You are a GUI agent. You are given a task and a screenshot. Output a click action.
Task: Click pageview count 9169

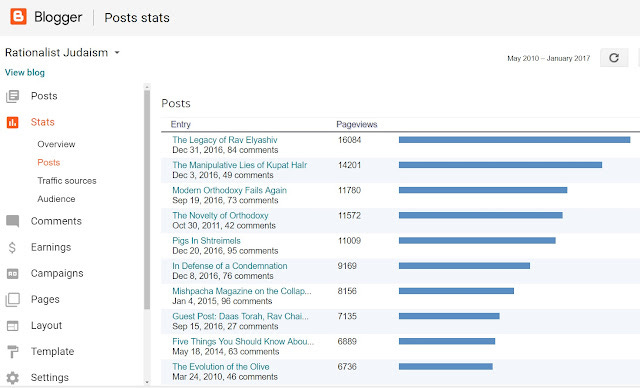point(347,266)
